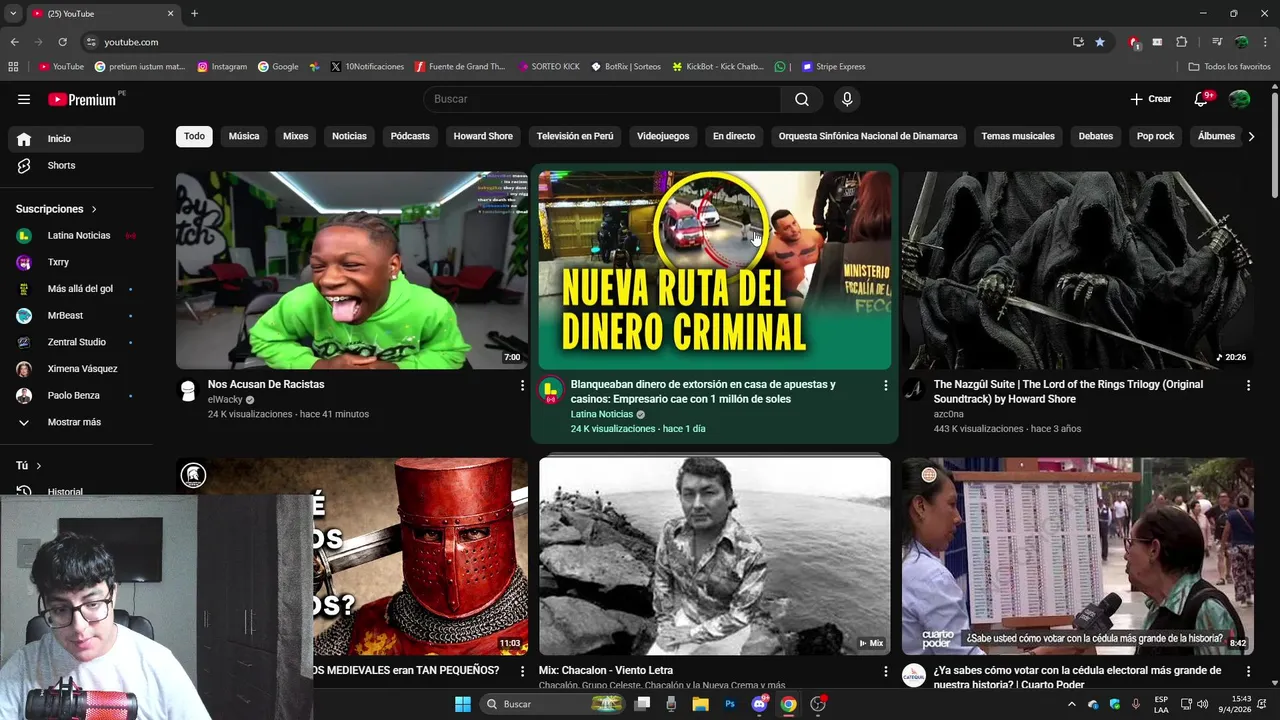Open MrBeast subscription channel
The image size is (1280, 720).
click(76, 316)
